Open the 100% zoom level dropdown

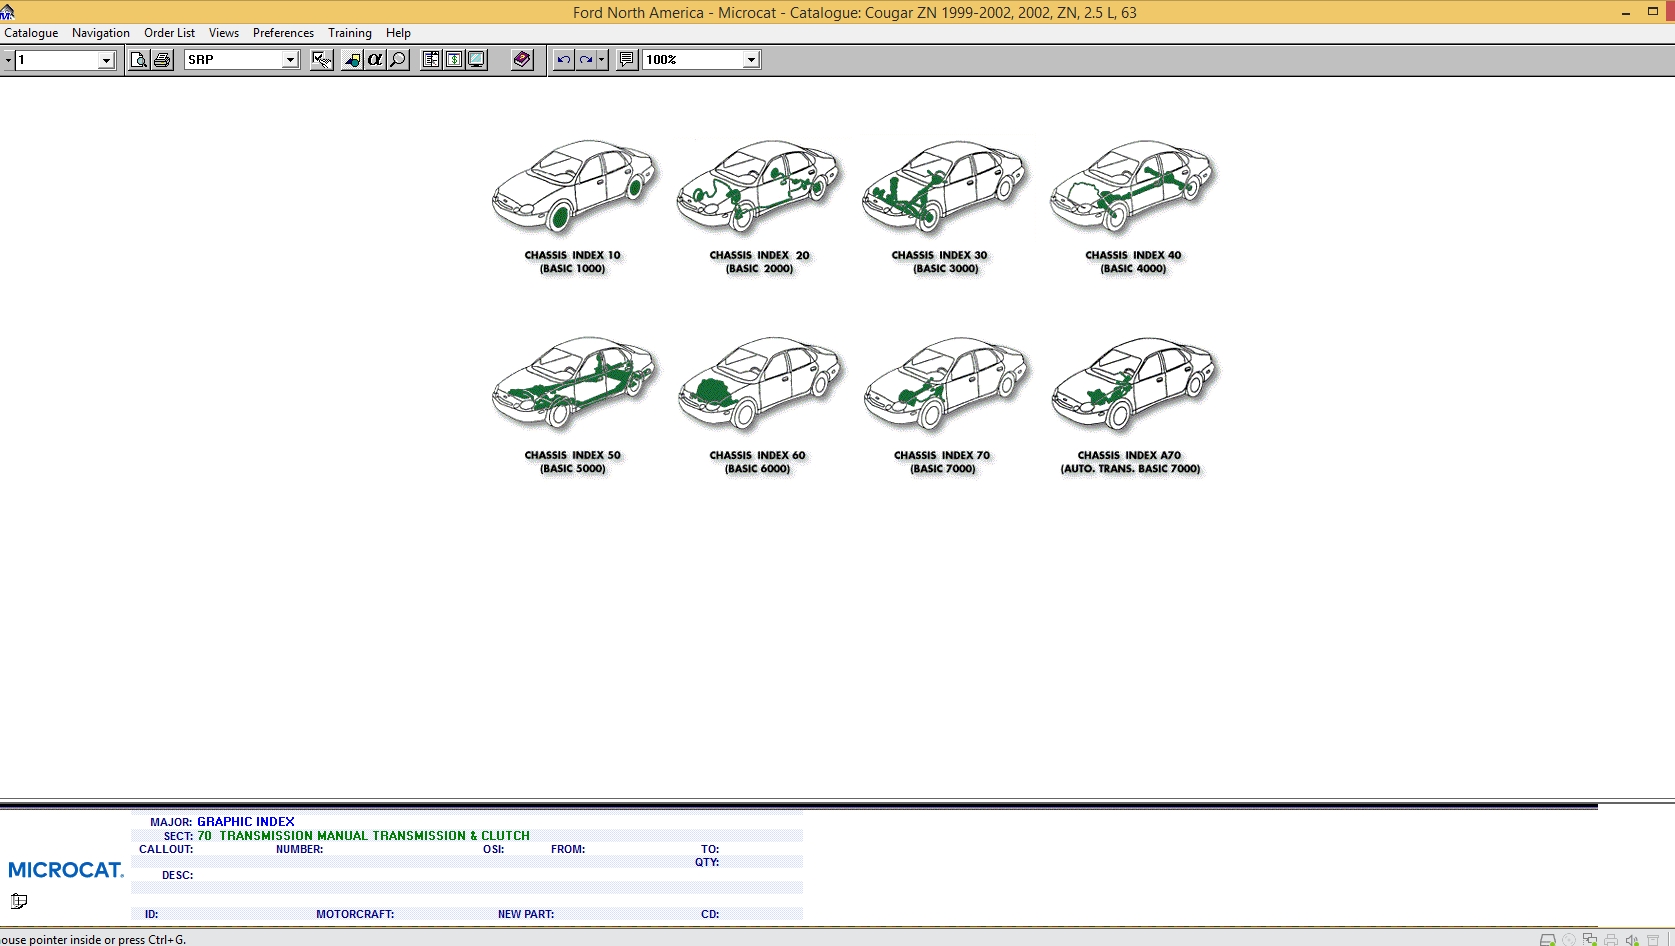coord(751,60)
